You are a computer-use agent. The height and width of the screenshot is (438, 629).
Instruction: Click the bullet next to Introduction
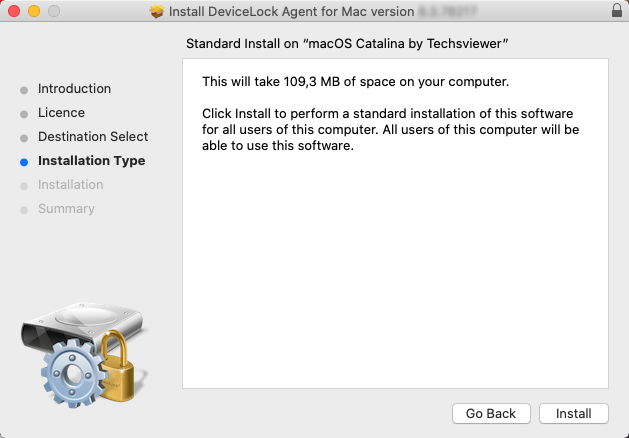click(x=24, y=90)
